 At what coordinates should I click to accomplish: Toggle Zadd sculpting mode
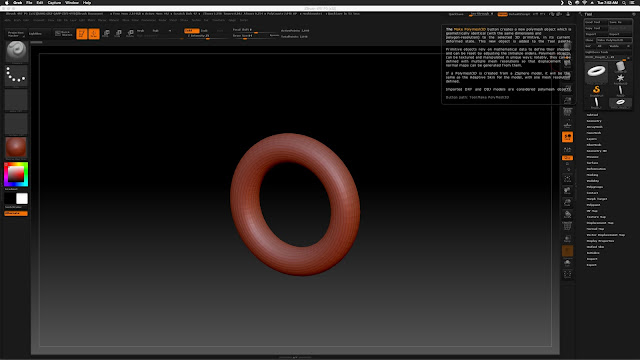[x=191, y=31]
